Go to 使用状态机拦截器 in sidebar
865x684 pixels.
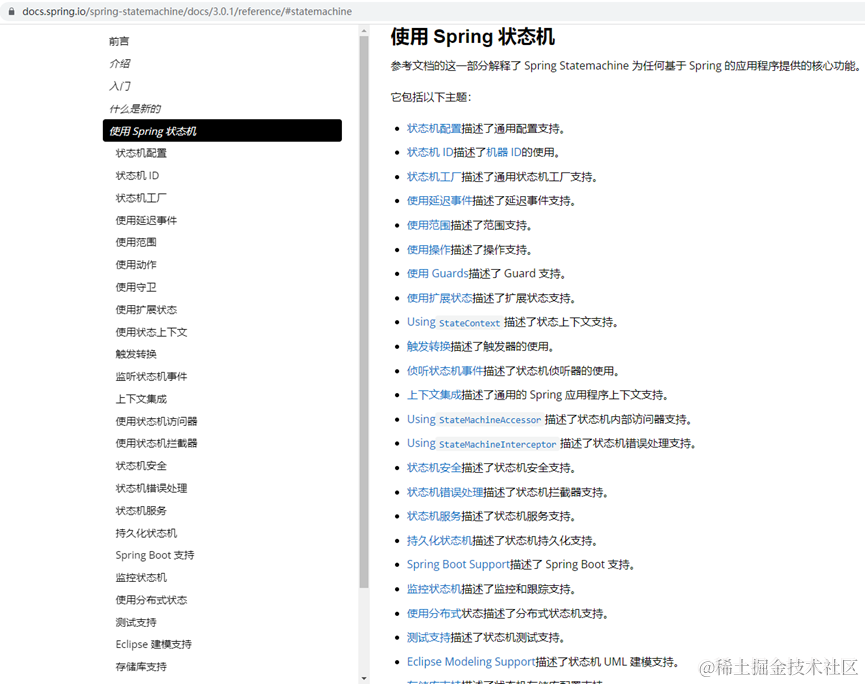156,443
